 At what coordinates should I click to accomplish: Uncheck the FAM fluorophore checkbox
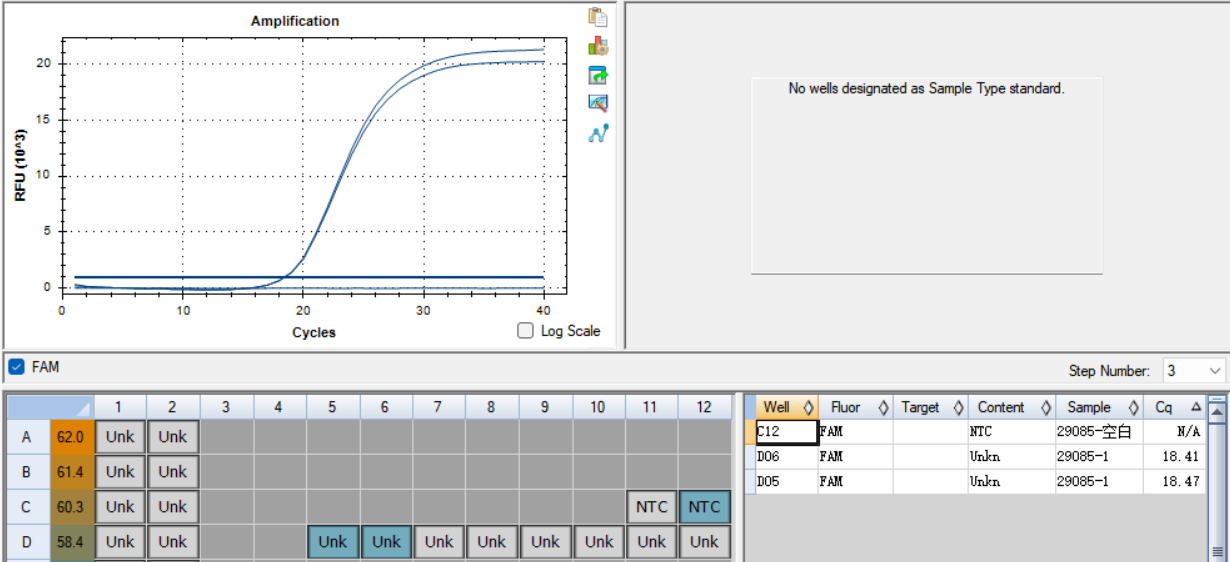pos(16,367)
